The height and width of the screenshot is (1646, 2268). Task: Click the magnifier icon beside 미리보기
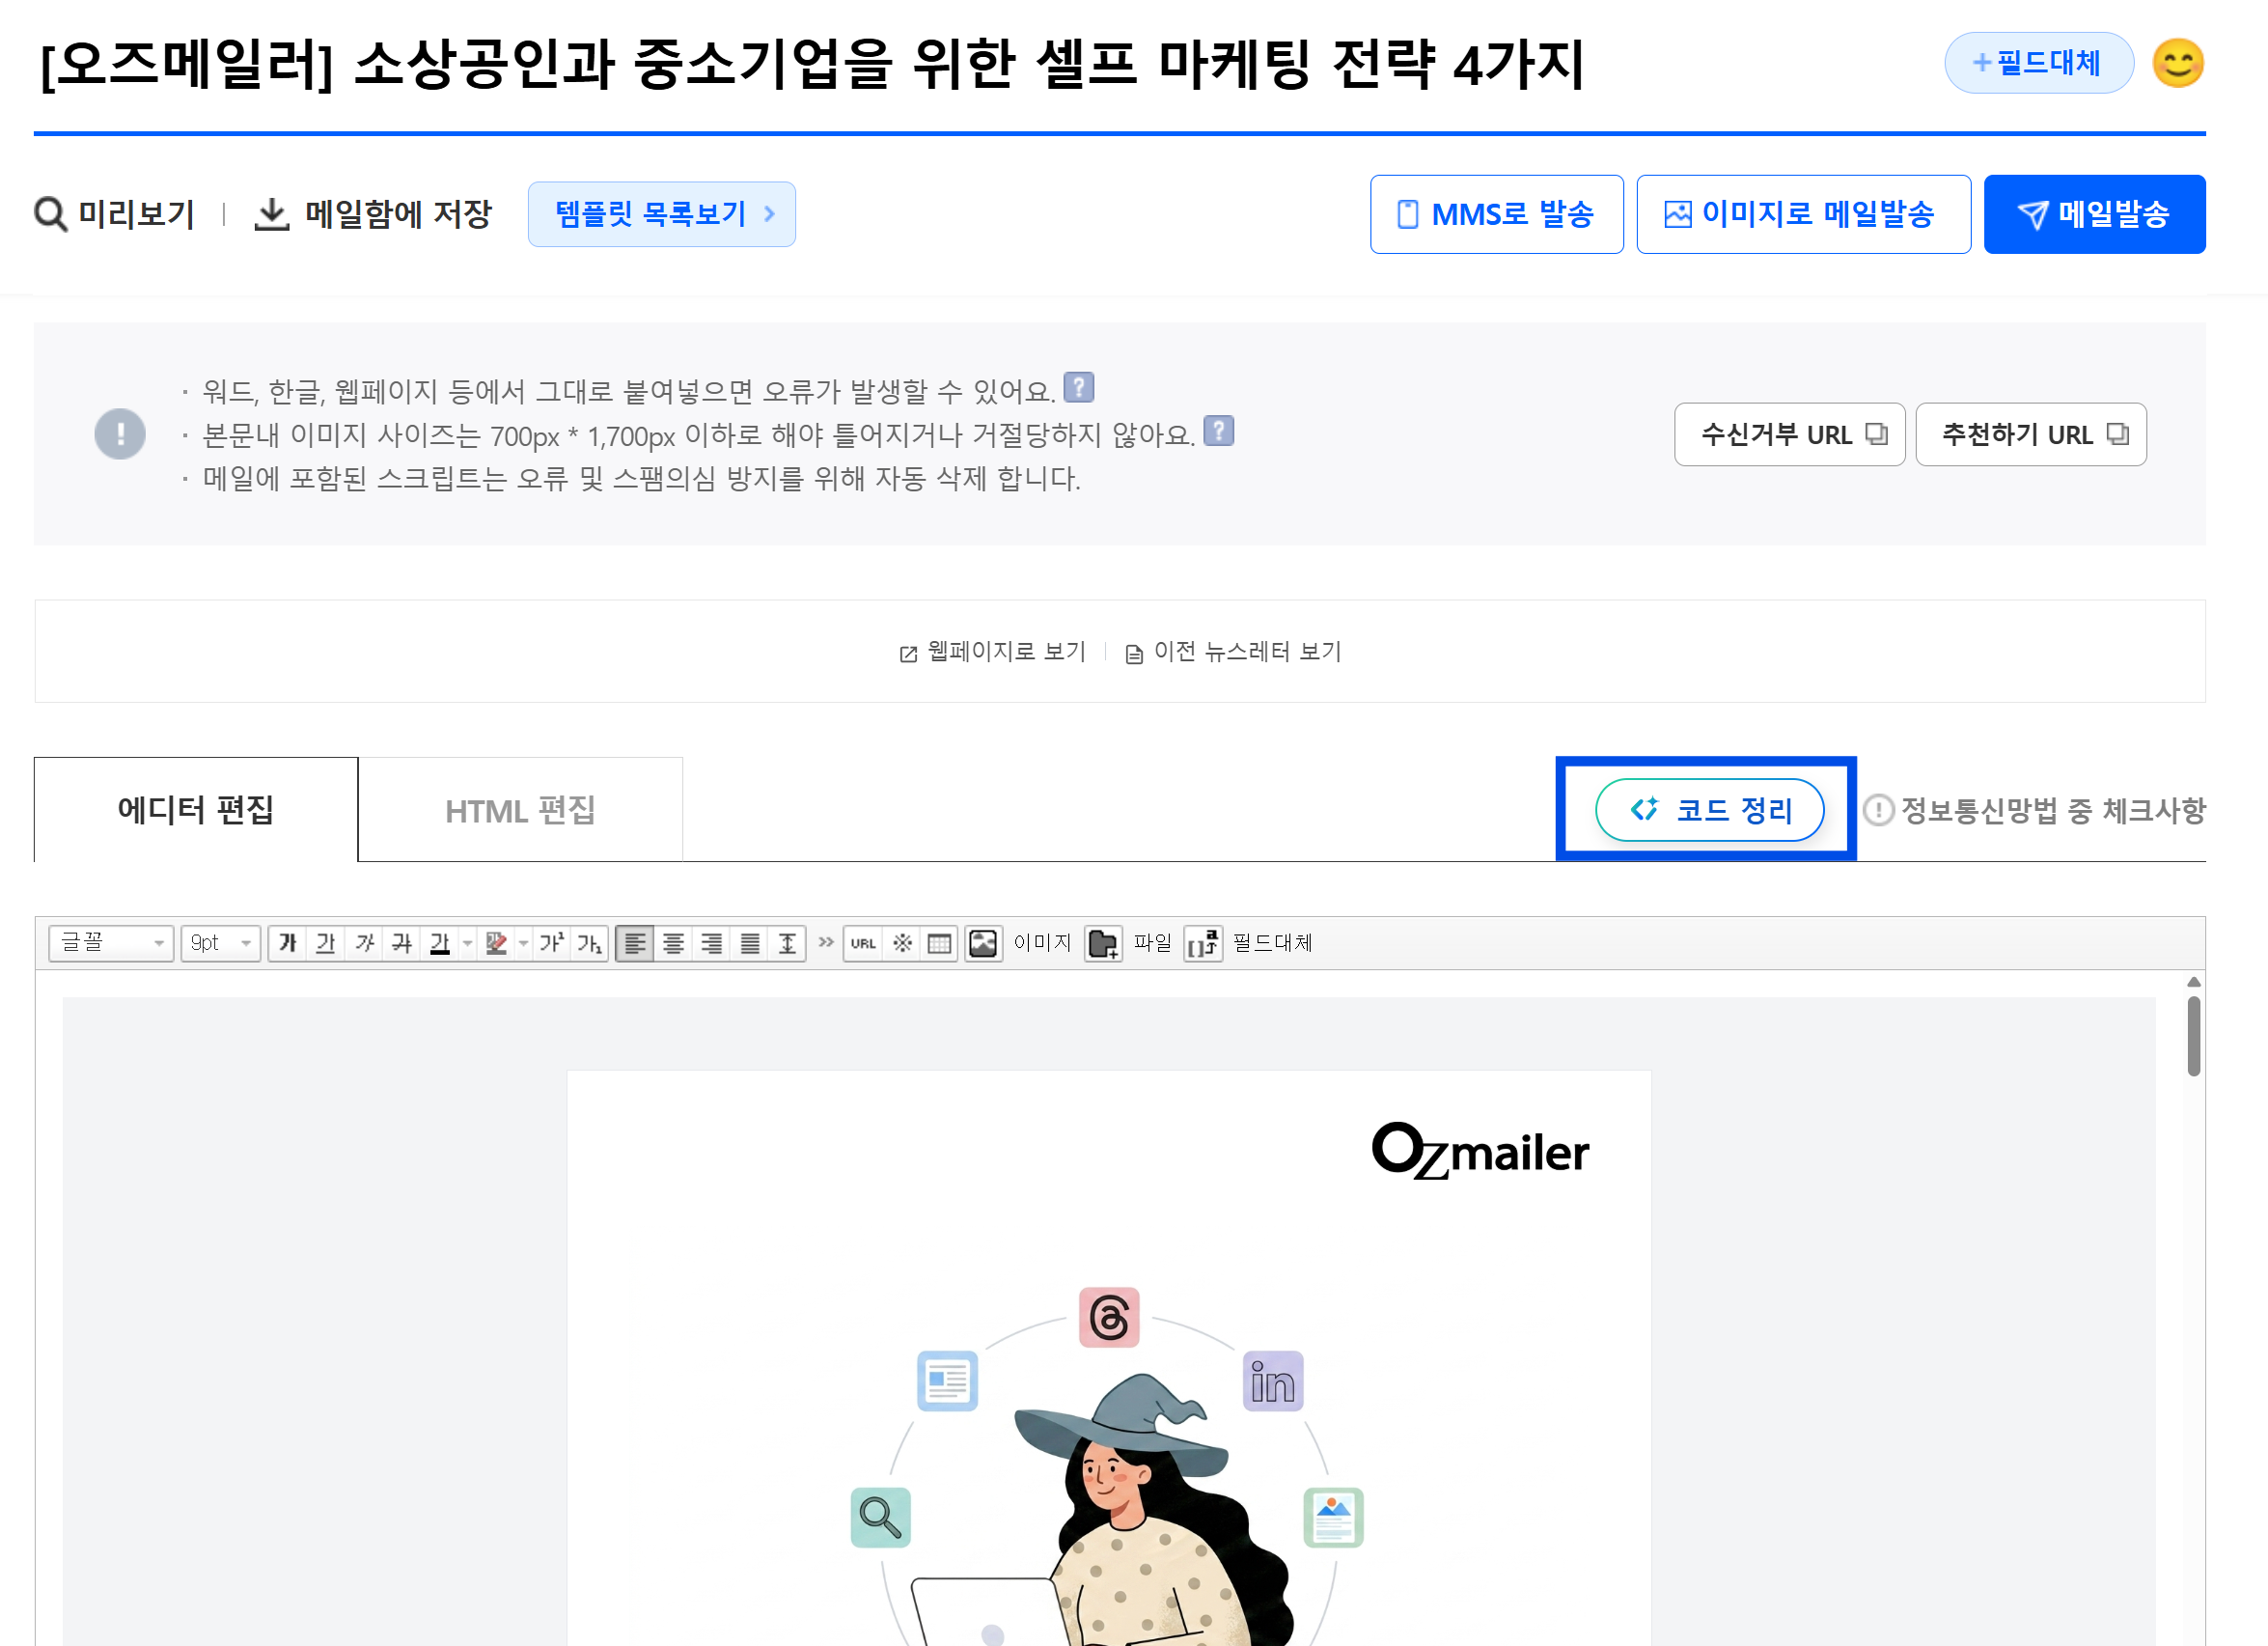point(50,214)
